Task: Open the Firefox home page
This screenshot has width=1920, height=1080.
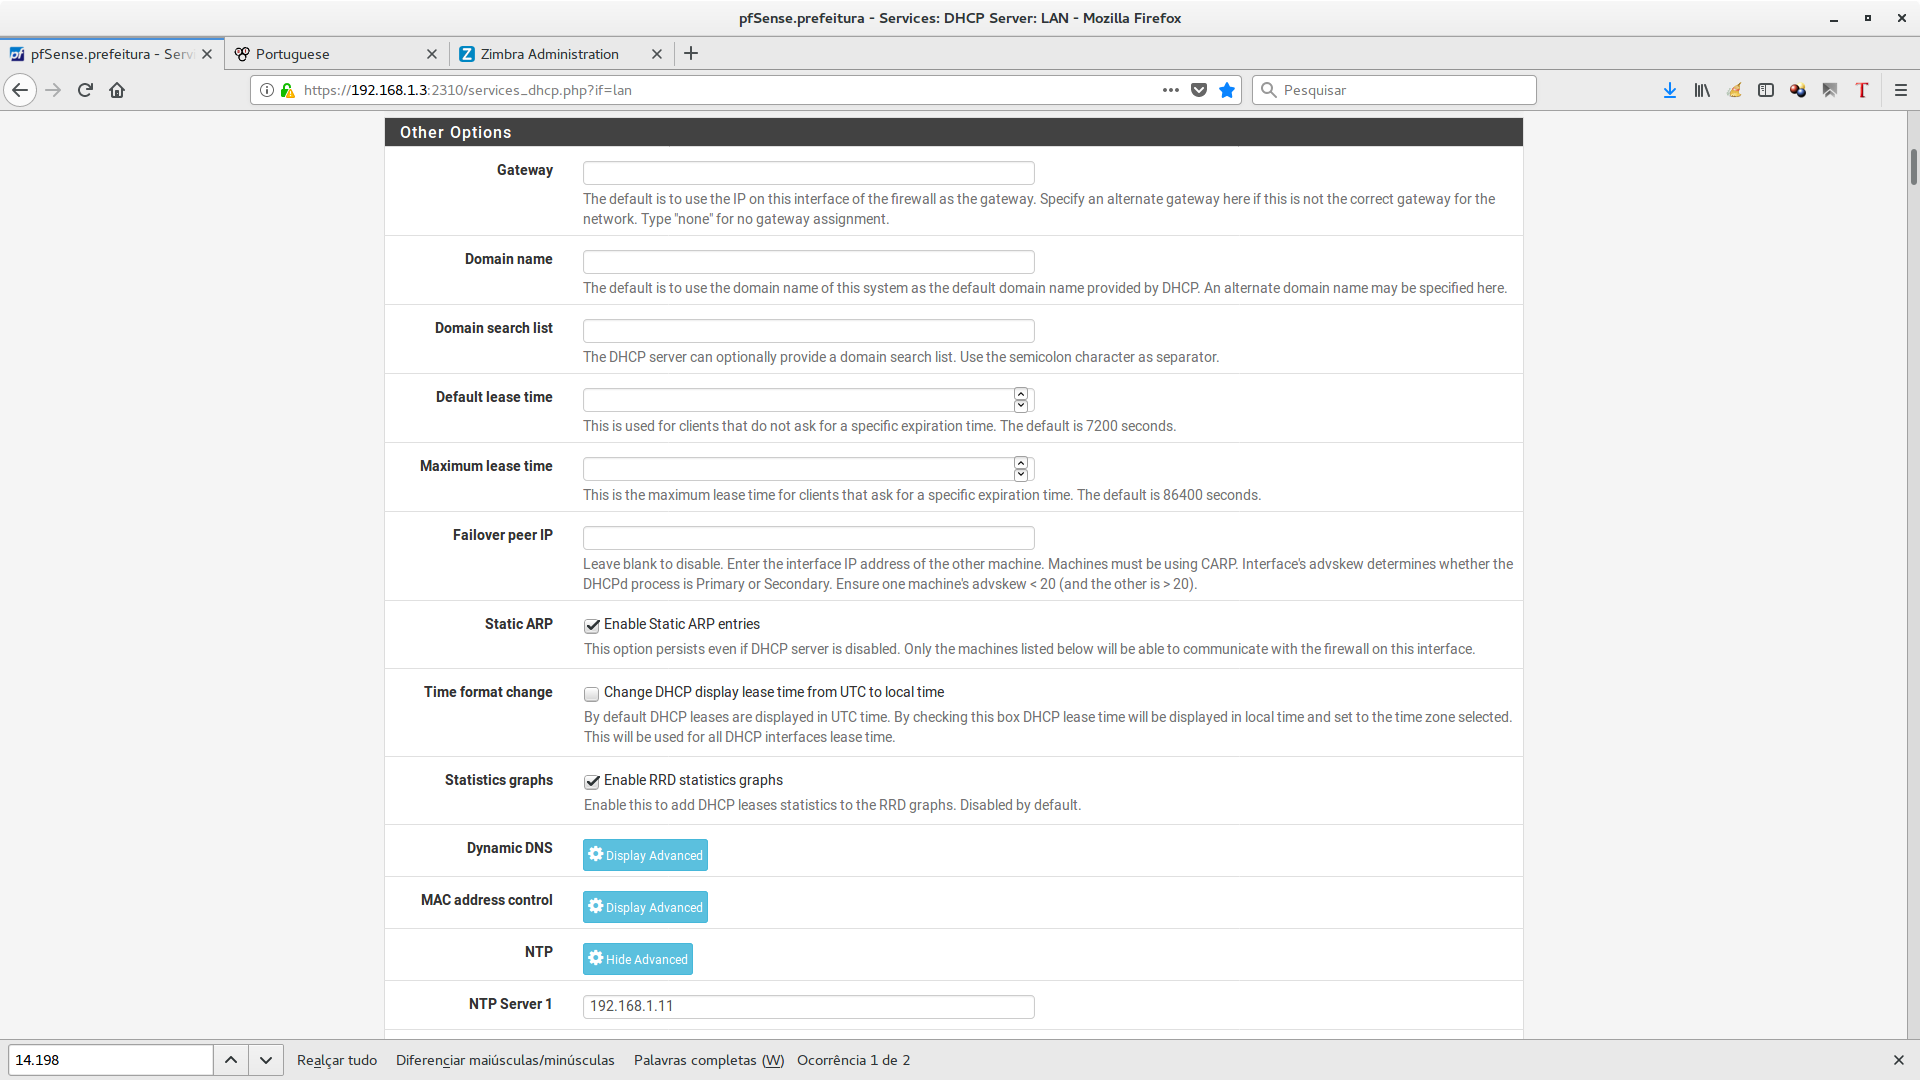Action: tap(117, 90)
